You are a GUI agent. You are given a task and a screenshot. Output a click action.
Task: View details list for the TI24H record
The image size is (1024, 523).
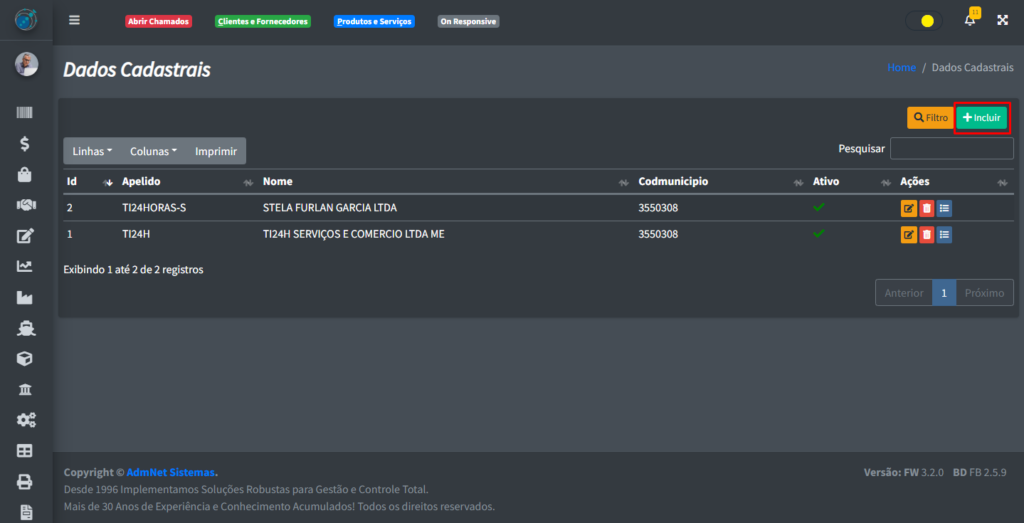[944, 235]
